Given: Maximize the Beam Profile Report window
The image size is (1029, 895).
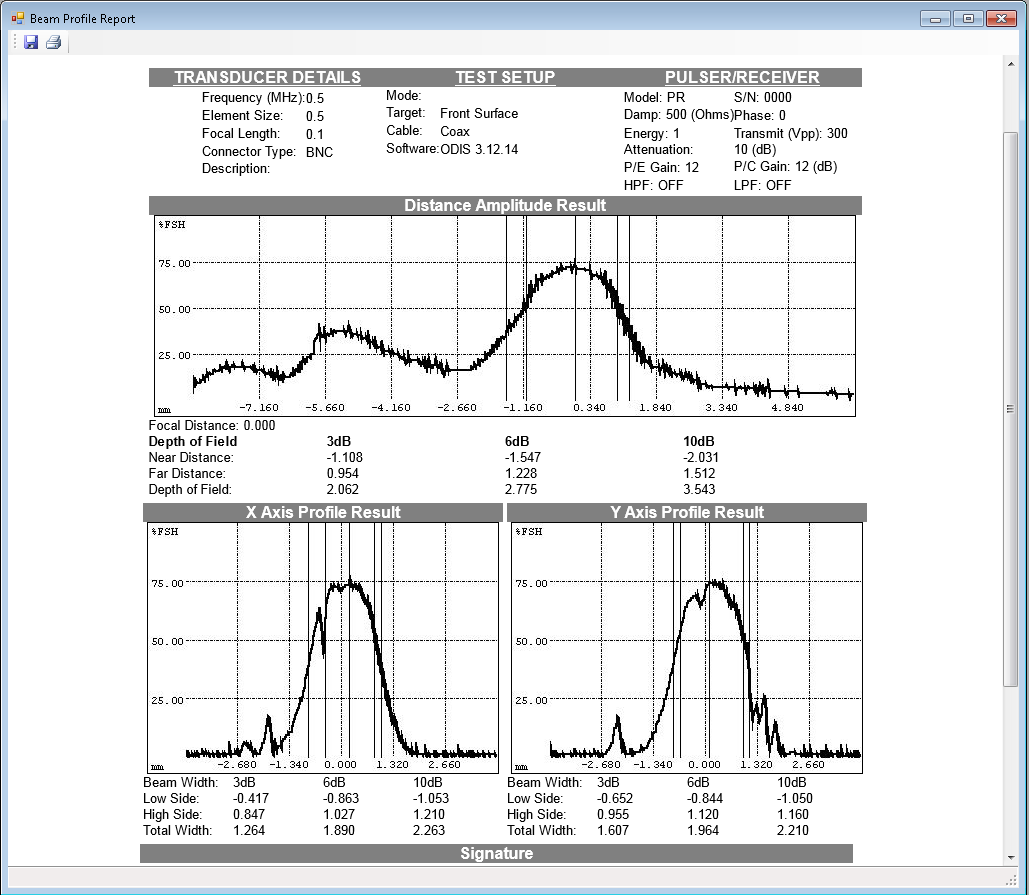Looking at the screenshot, I should tap(967, 19).
